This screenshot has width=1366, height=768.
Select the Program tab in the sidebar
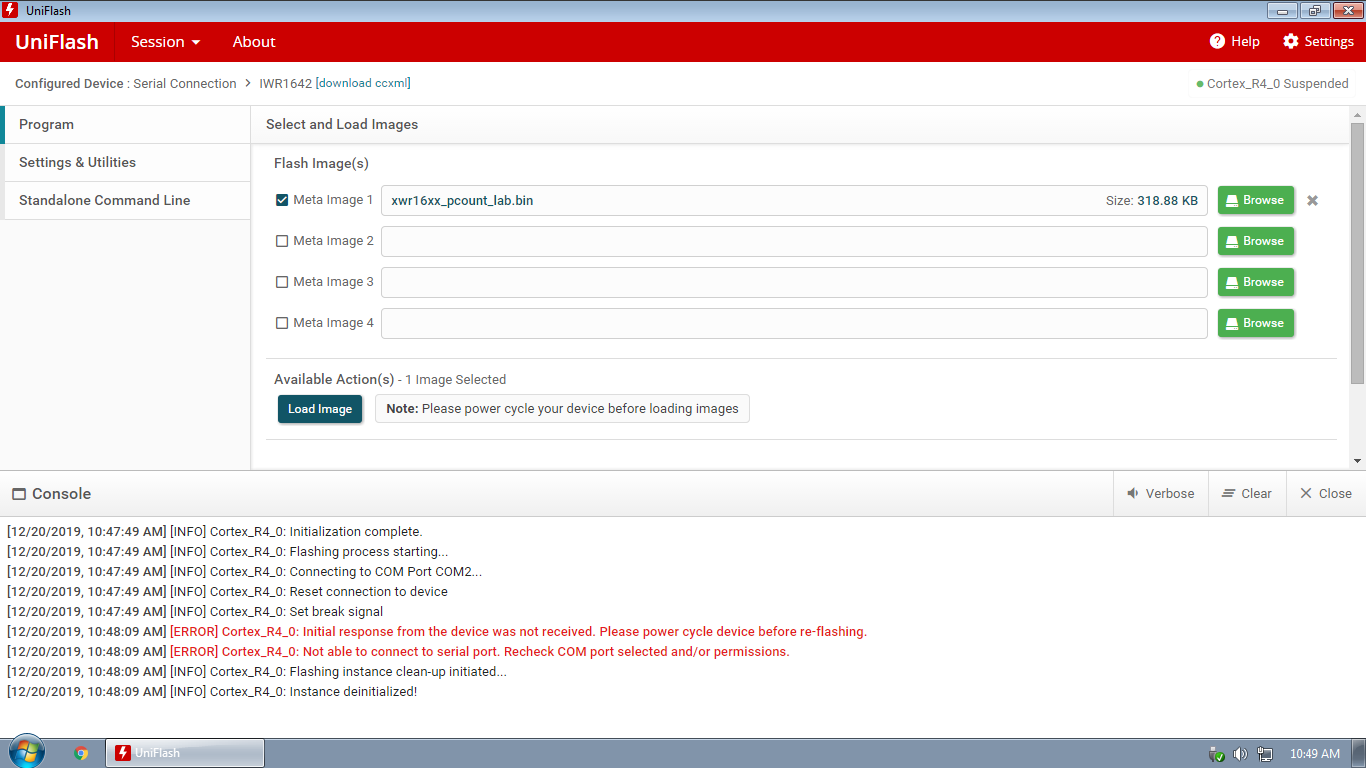click(x=125, y=125)
